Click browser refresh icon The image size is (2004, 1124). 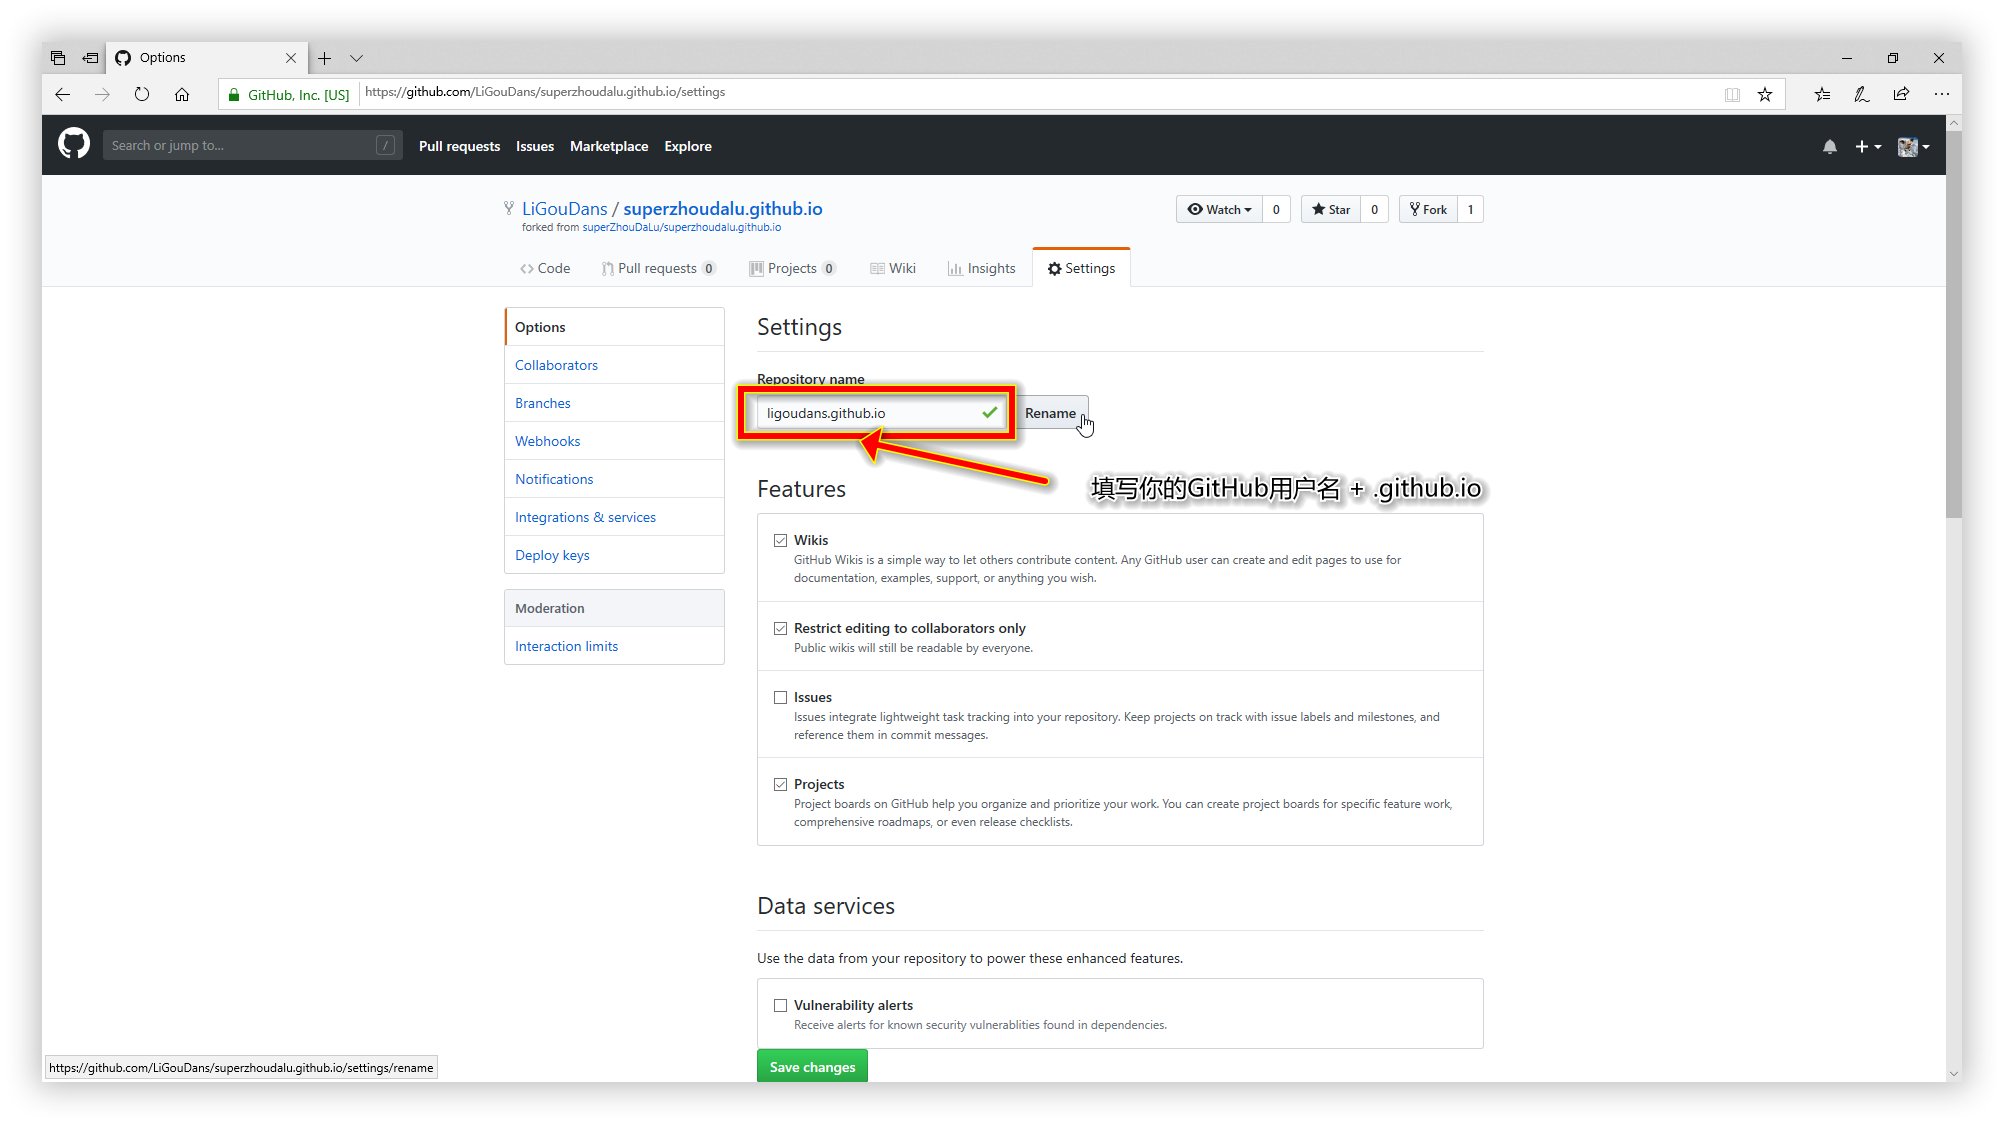tap(142, 94)
